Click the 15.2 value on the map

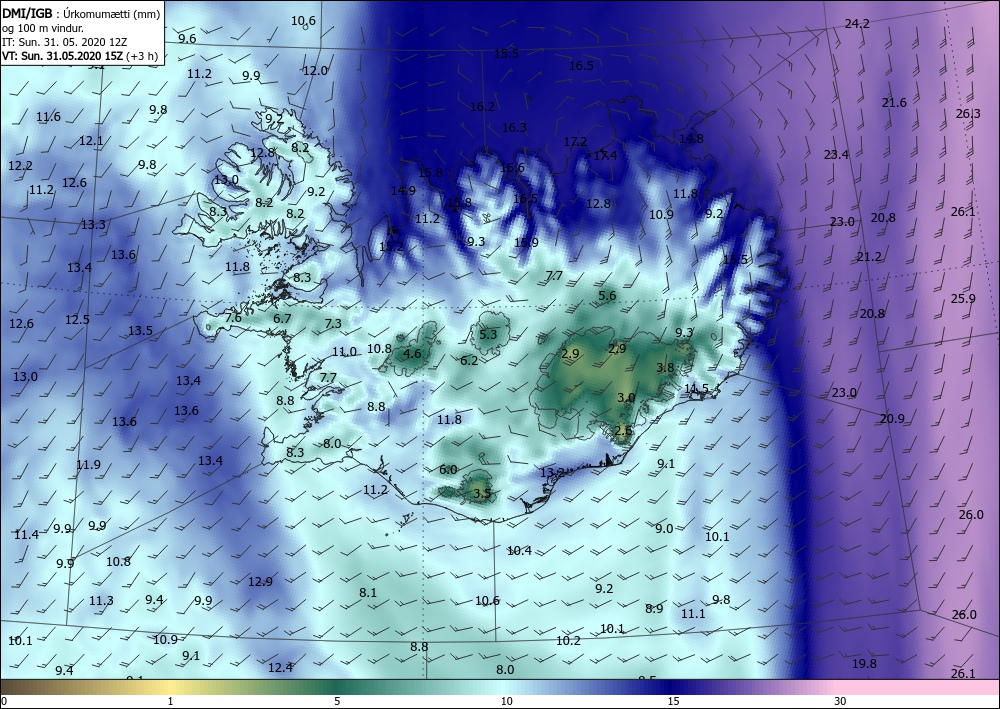[x=391, y=246]
